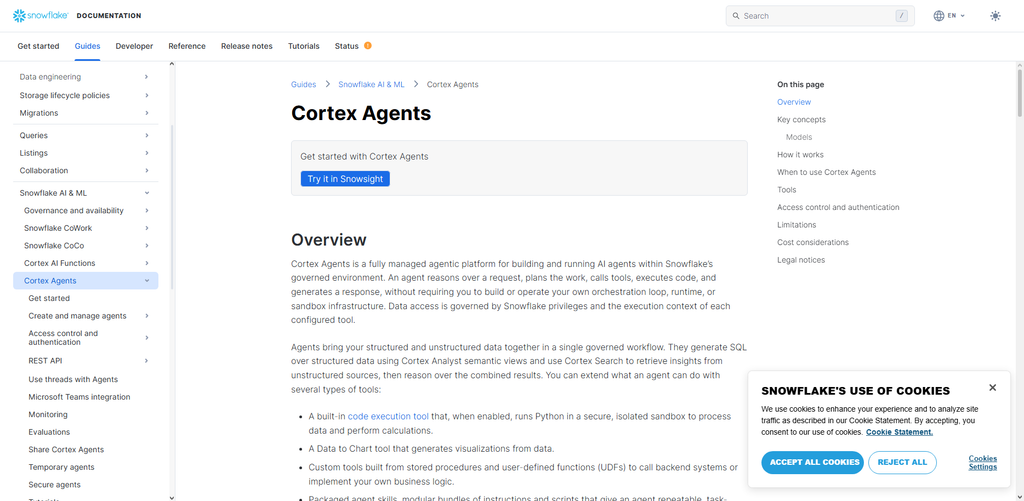The width and height of the screenshot is (1024, 501).
Task: Jump to Legal notices section
Action: (801, 260)
